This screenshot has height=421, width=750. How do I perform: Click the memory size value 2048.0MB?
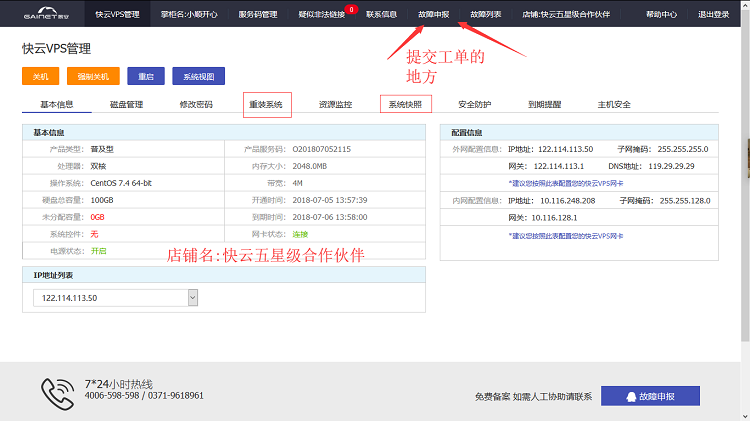[309, 166]
